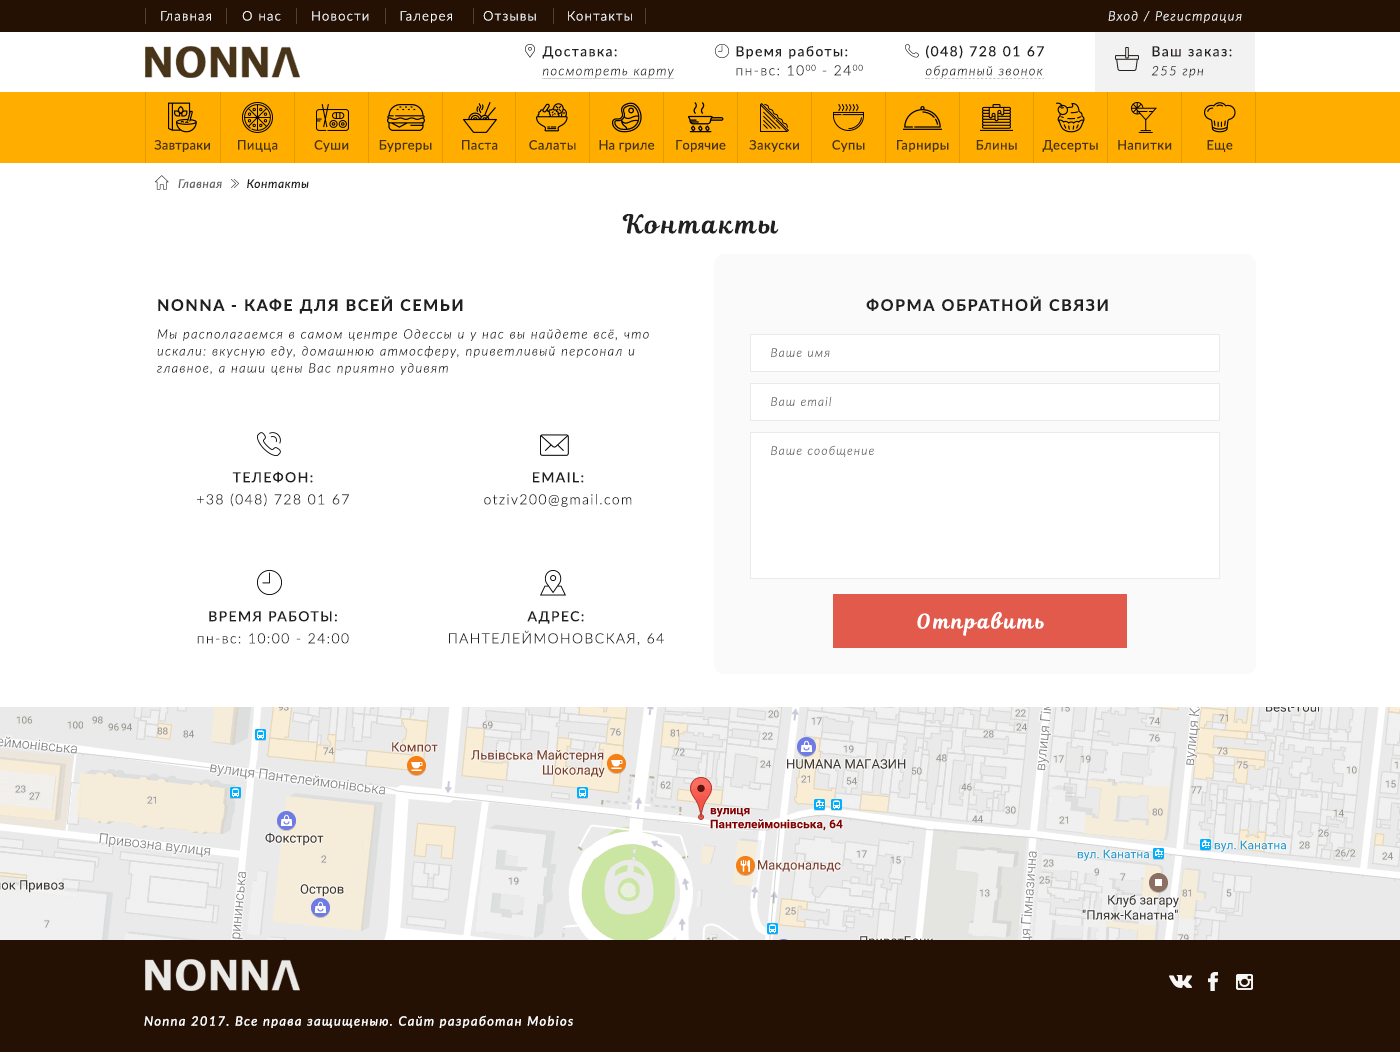1400x1052 pixels.
Task: Submit the form with Отправить button
Action: (980, 621)
